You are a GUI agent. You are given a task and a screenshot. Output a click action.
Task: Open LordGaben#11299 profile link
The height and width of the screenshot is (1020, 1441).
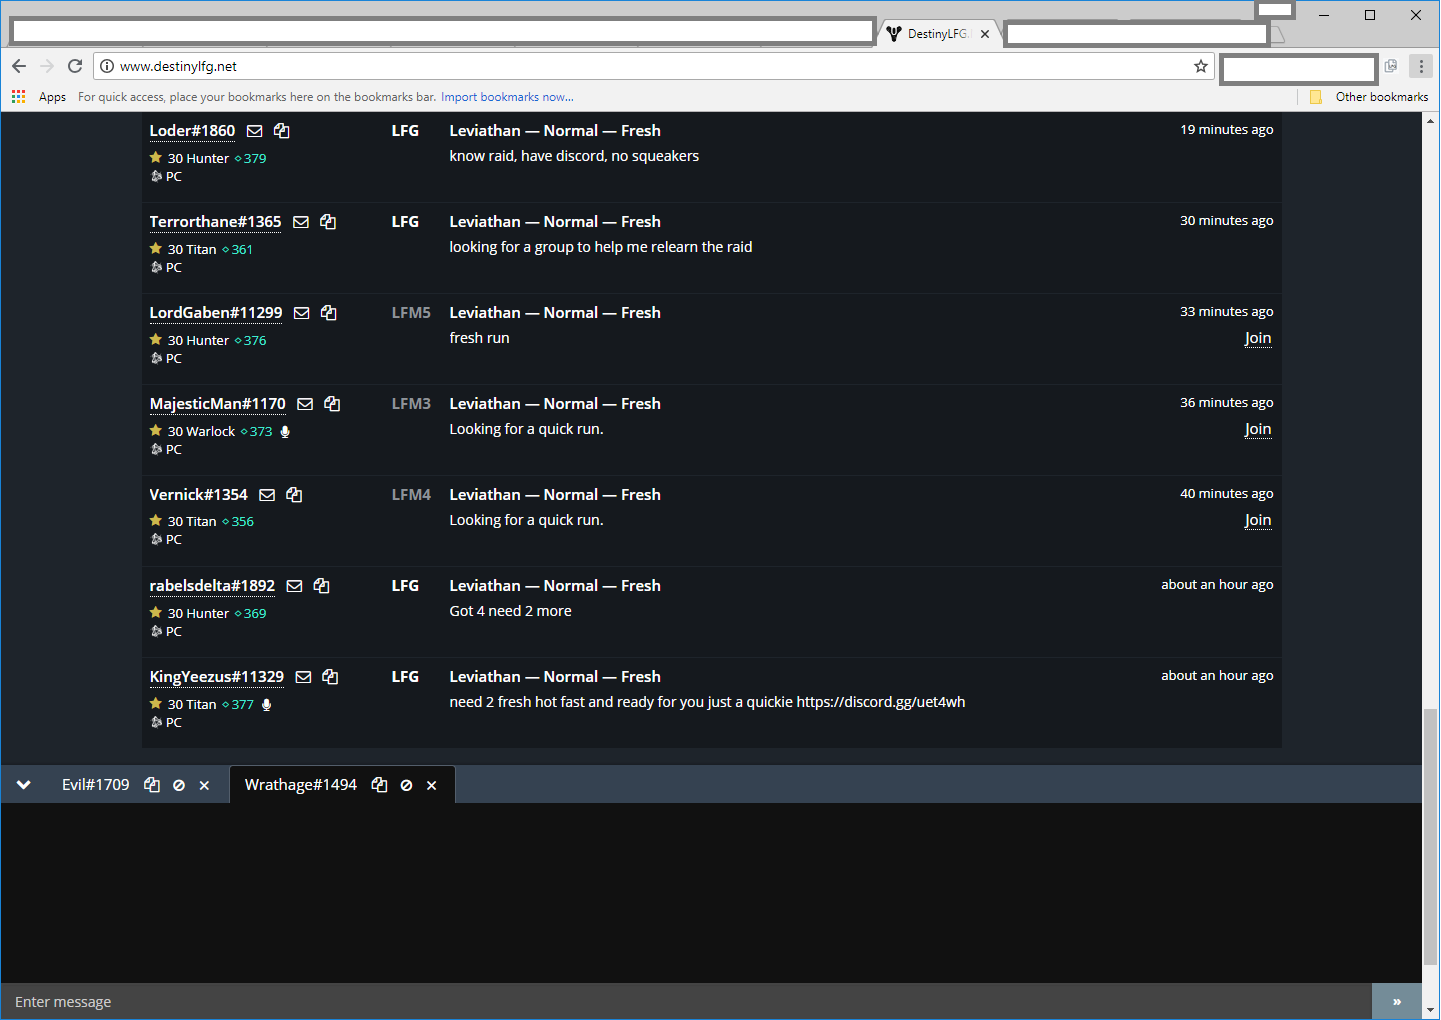point(216,313)
